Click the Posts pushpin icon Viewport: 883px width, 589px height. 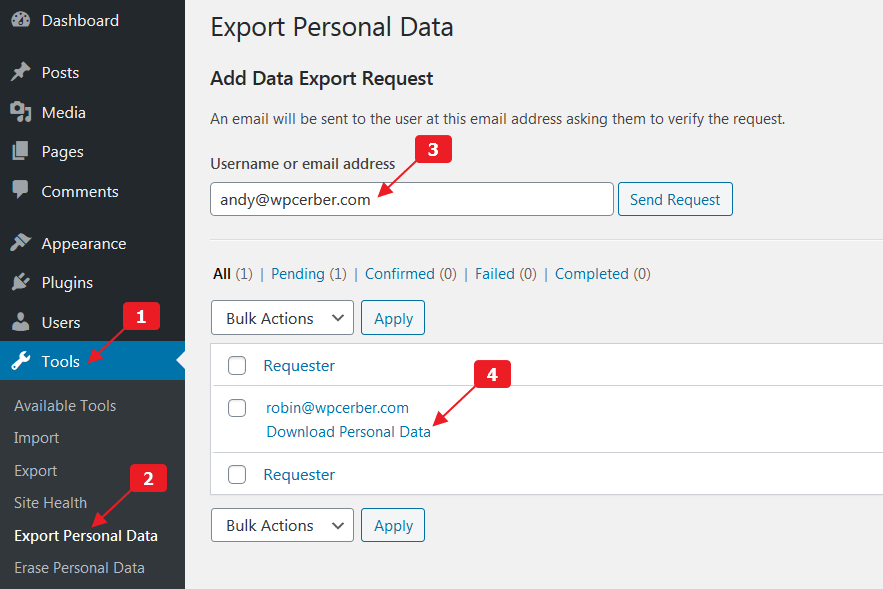coord(21,72)
